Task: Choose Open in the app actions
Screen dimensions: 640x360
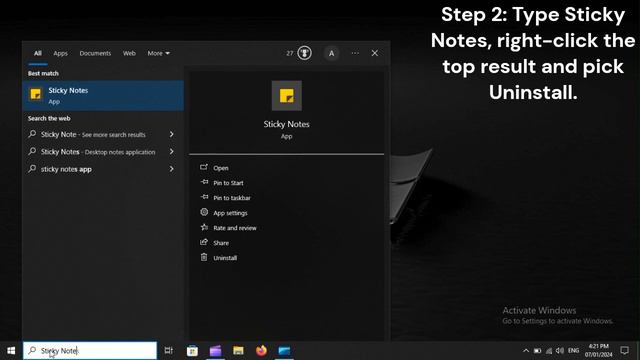Action: coord(221,168)
